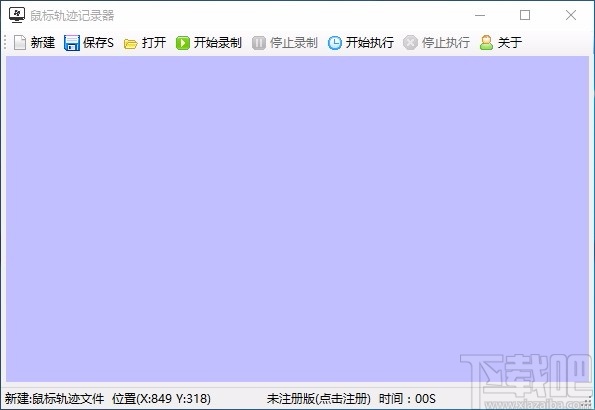The height and width of the screenshot is (410, 595).
Task: Click the green 开始录制 play icon
Action: 183,43
